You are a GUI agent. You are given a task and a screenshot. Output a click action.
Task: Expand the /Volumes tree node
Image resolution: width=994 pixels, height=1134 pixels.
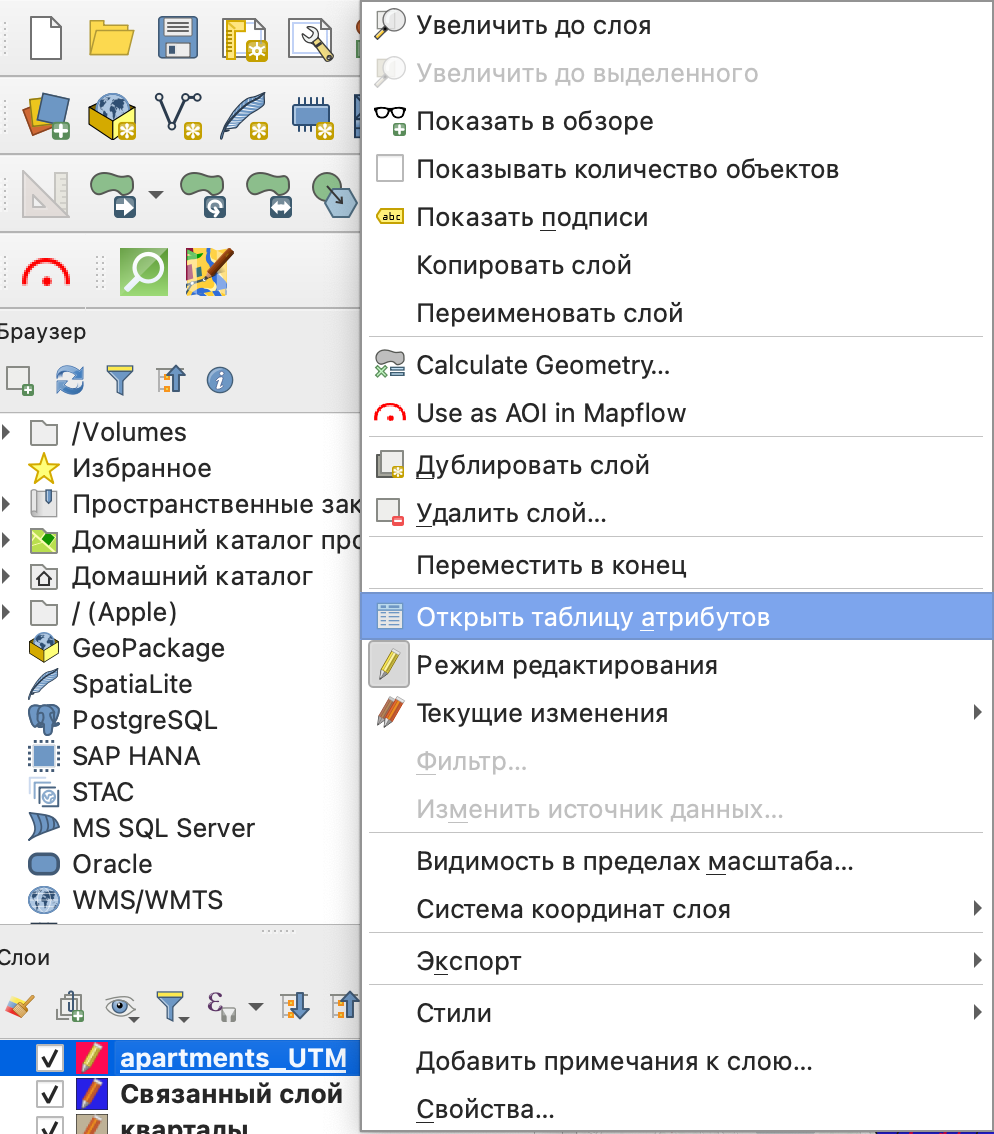(x=8, y=433)
